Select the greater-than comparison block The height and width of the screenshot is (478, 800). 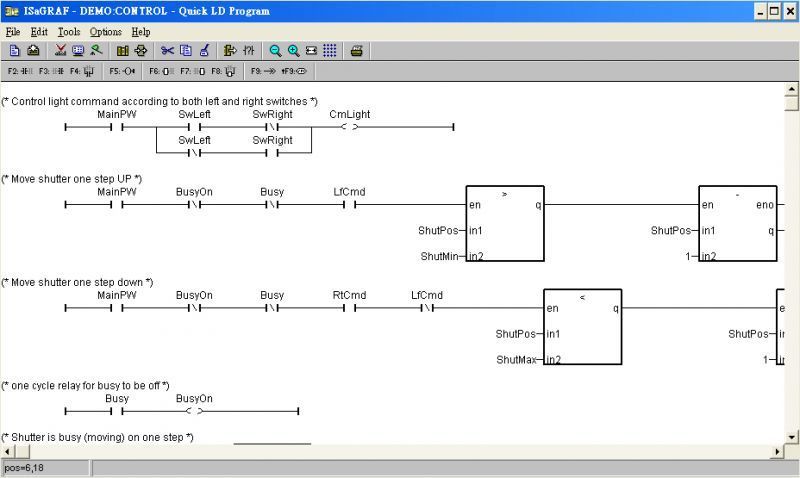(505, 223)
